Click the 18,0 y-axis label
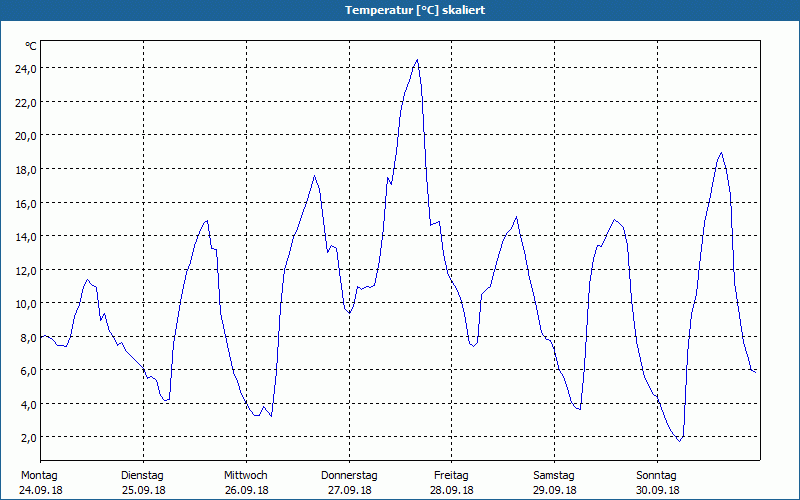This screenshot has width=800, height=500. coord(26,170)
